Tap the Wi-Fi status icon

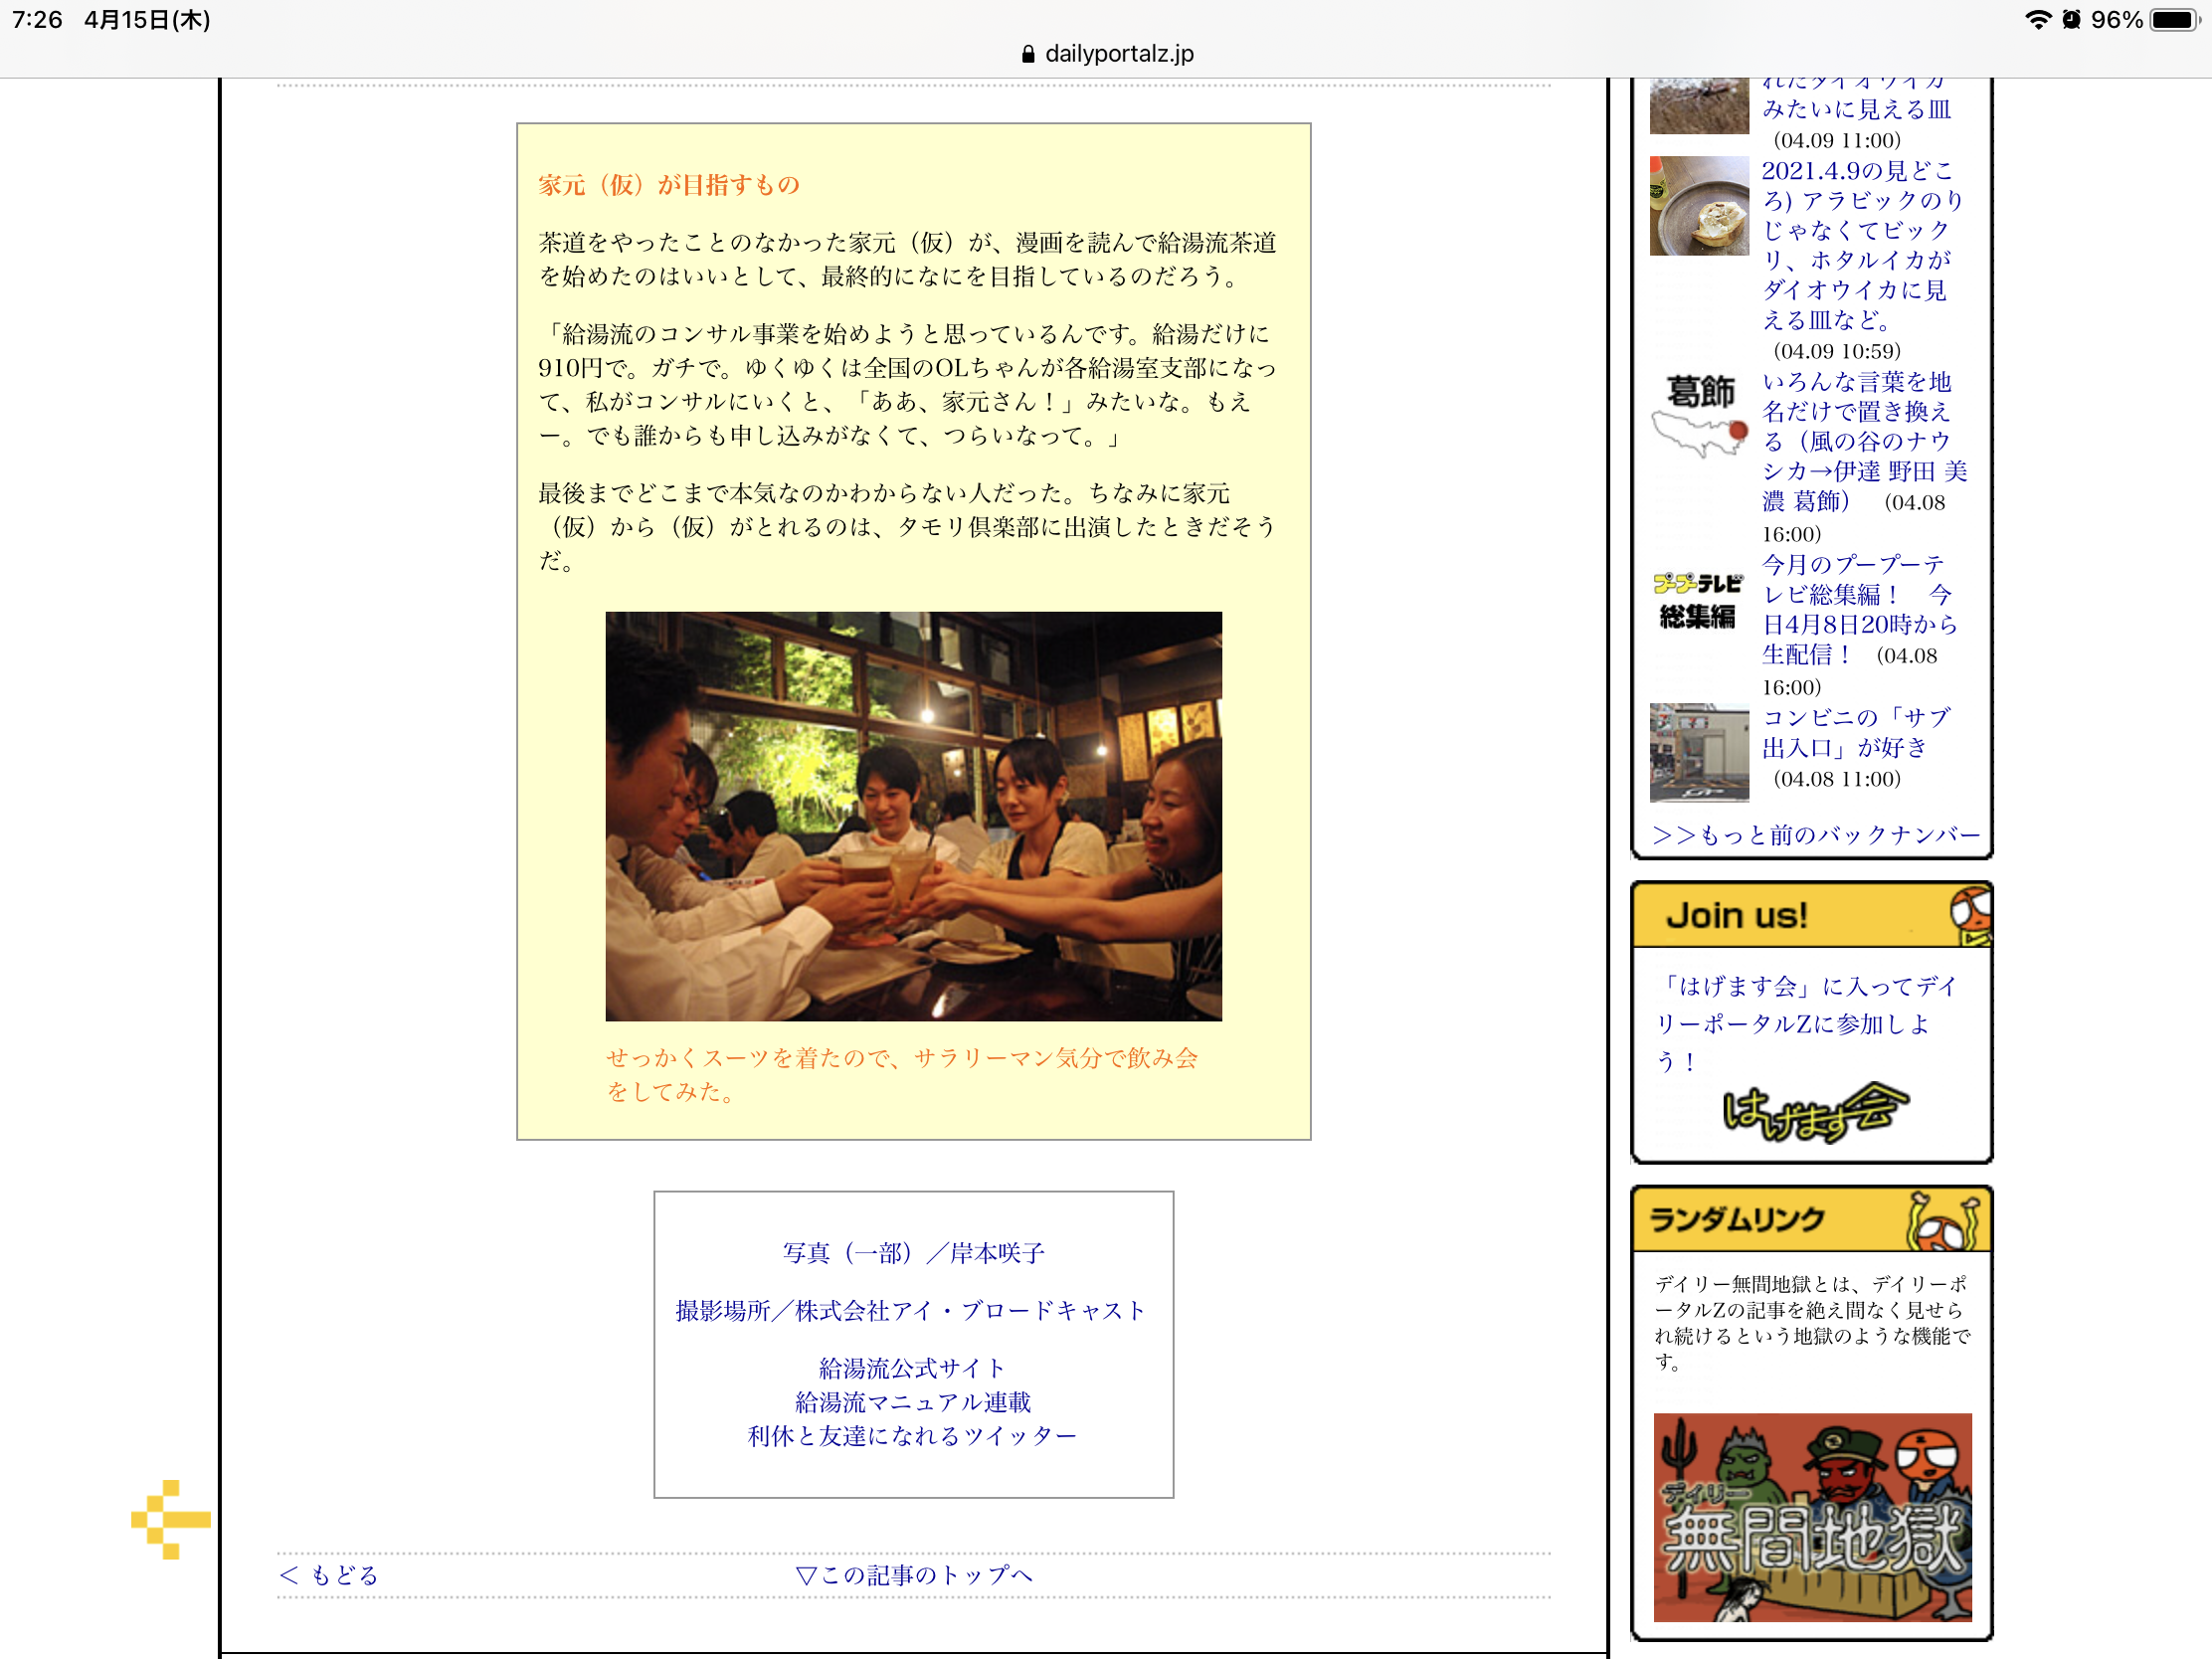(x=2037, y=20)
